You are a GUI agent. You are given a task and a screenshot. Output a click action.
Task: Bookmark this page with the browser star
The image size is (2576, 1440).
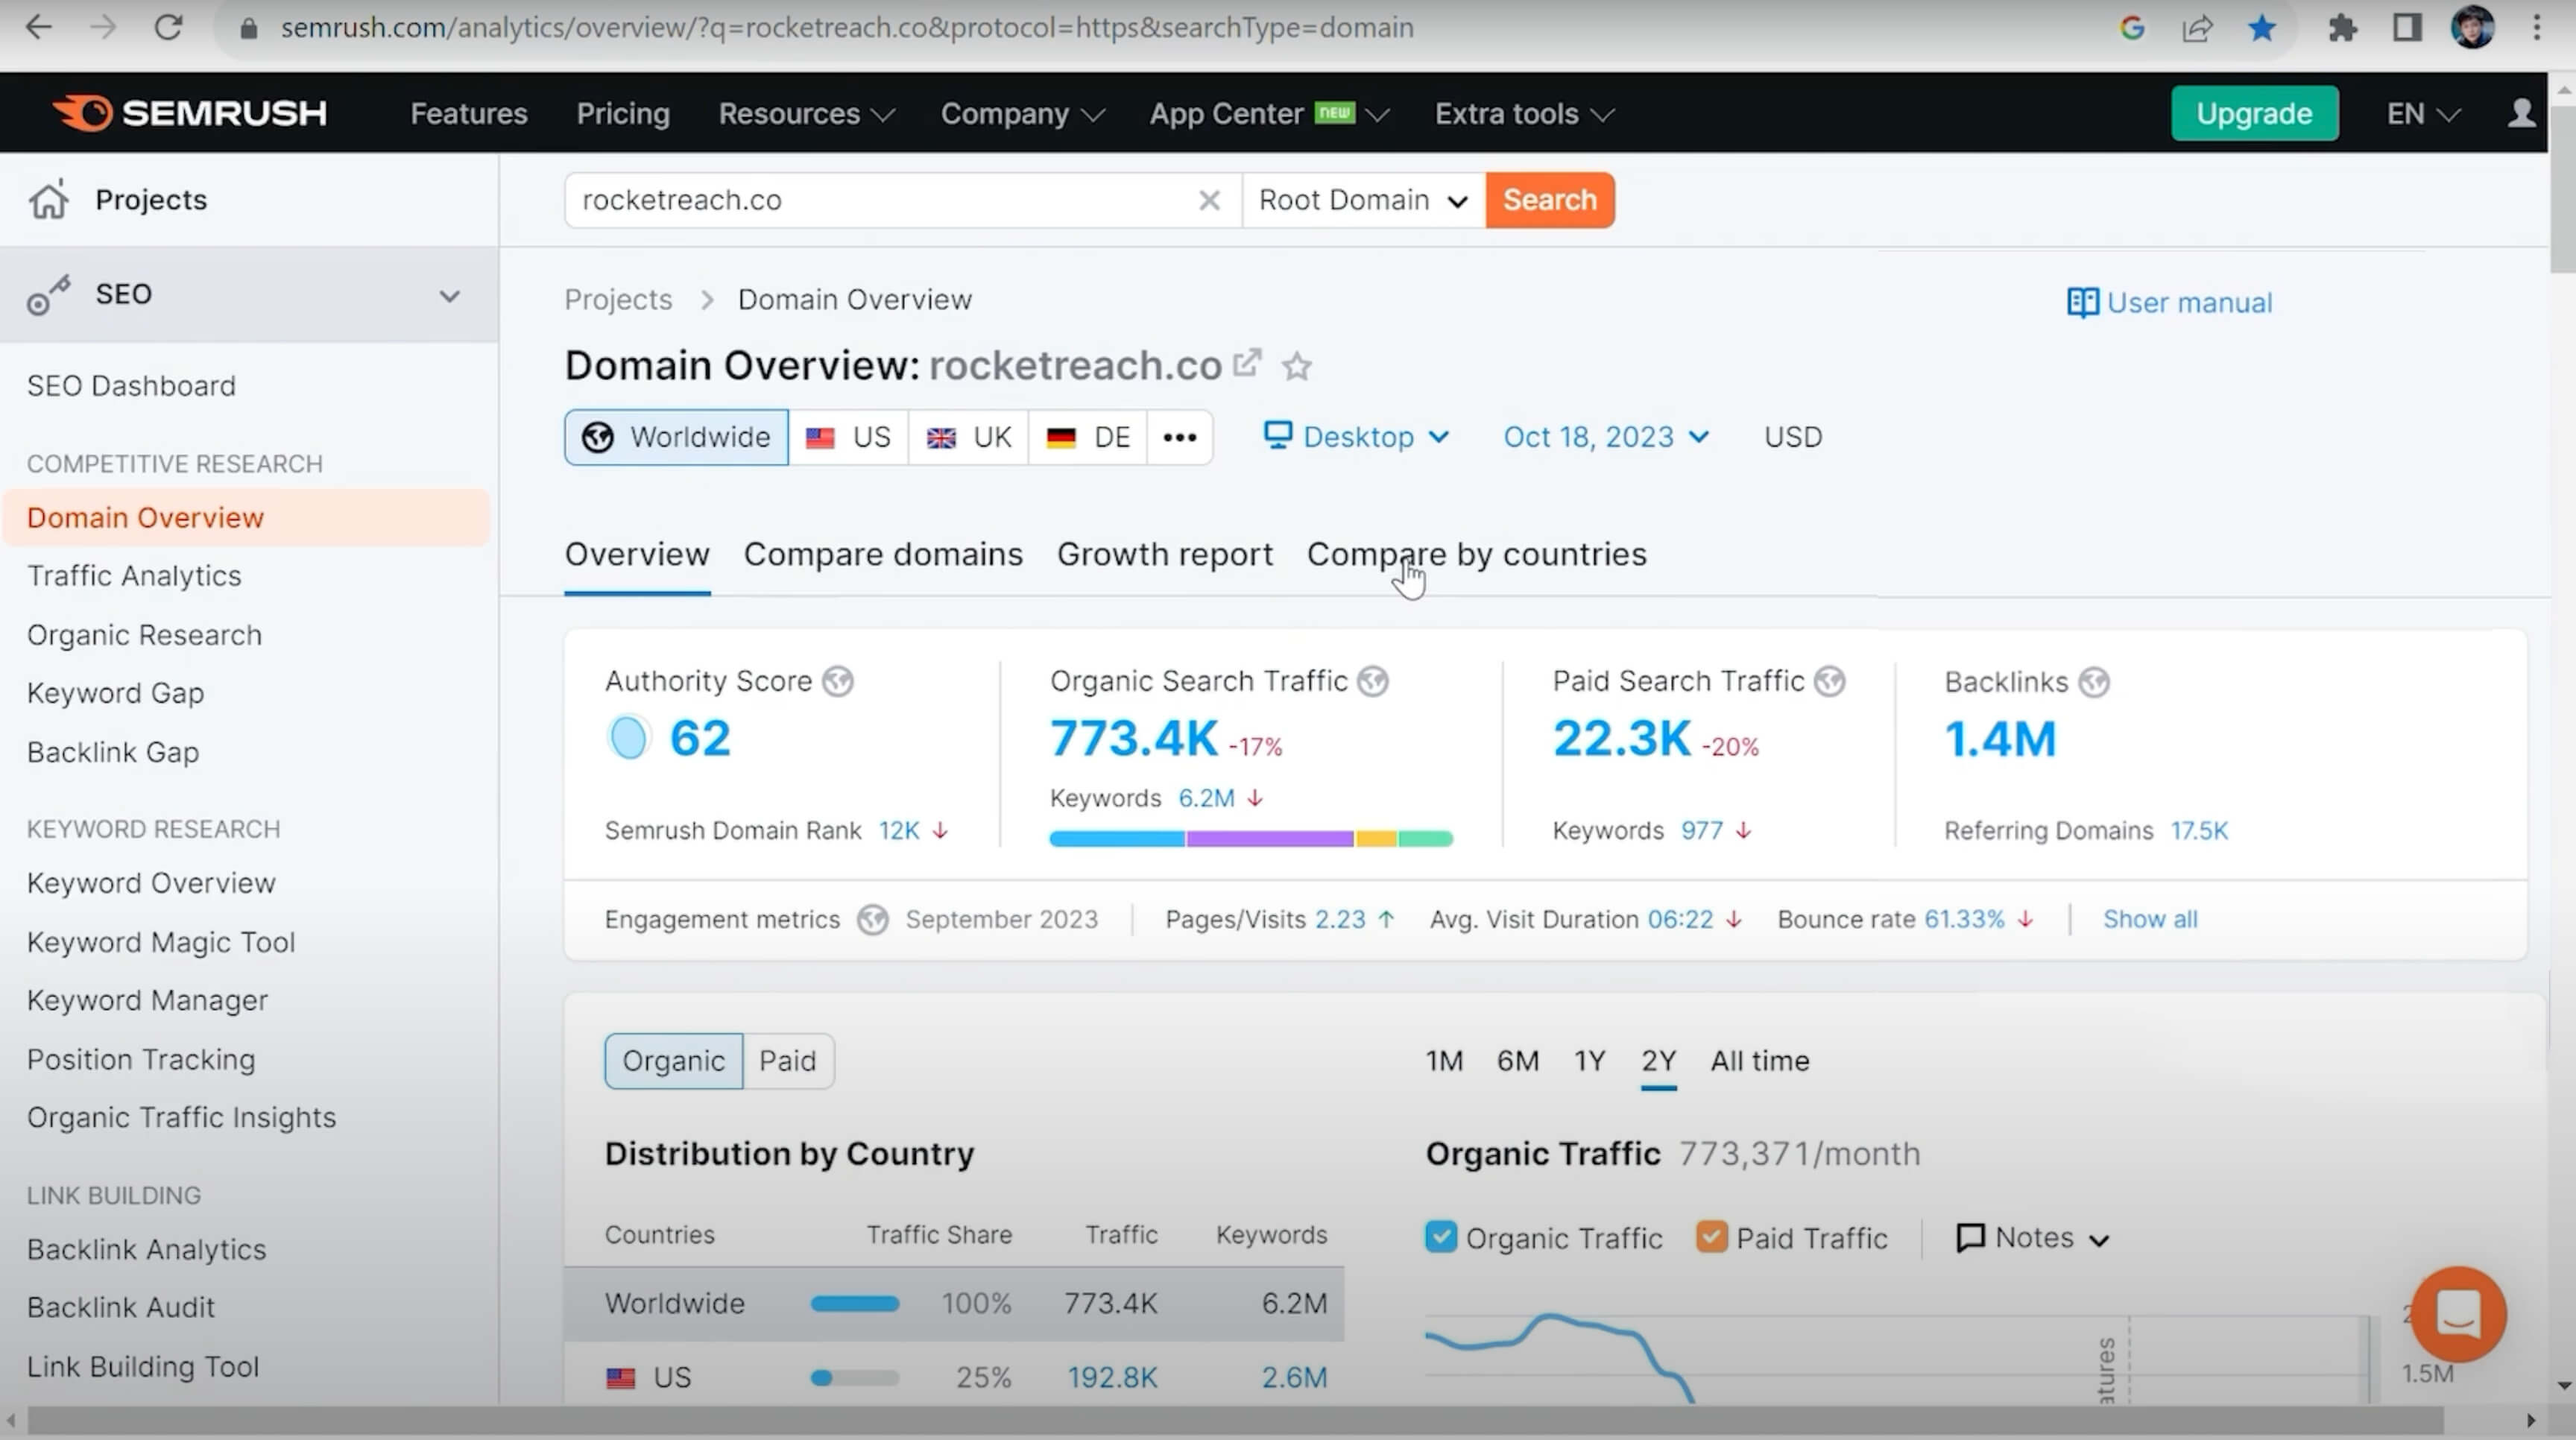point(2261,28)
